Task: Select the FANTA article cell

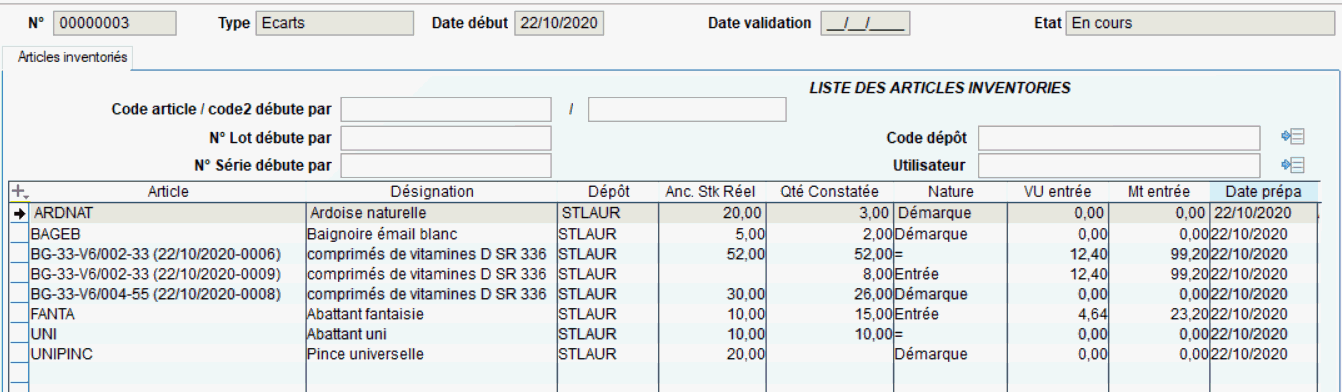Action: click(x=168, y=314)
